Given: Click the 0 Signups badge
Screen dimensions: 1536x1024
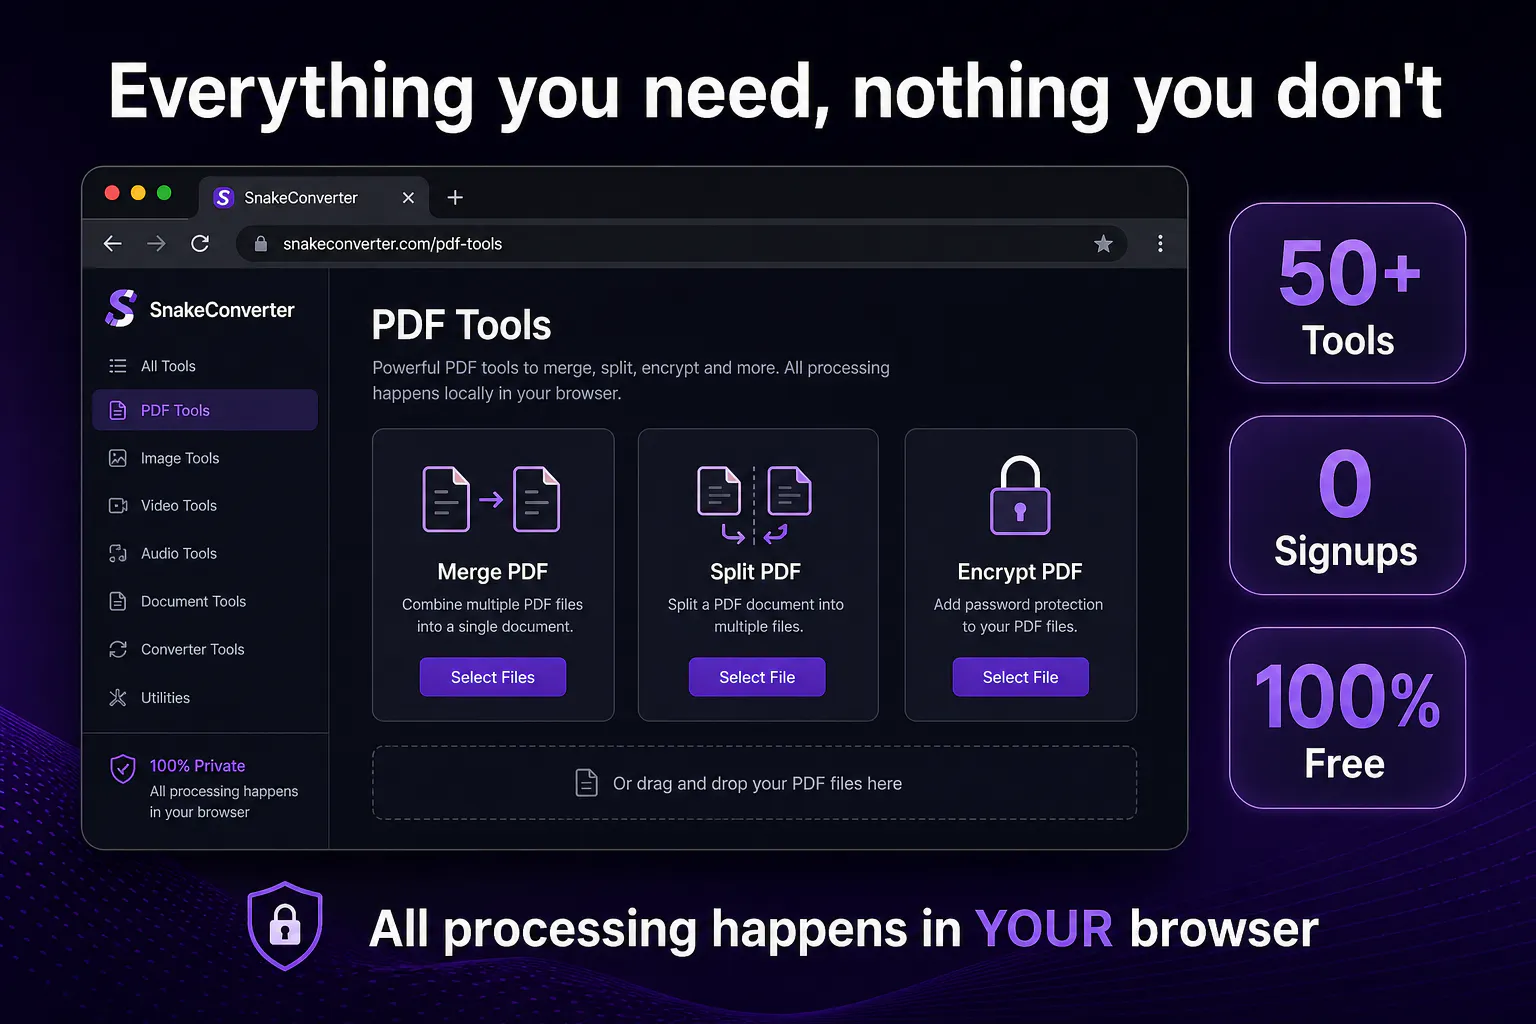Looking at the screenshot, I should [x=1347, y=505].
